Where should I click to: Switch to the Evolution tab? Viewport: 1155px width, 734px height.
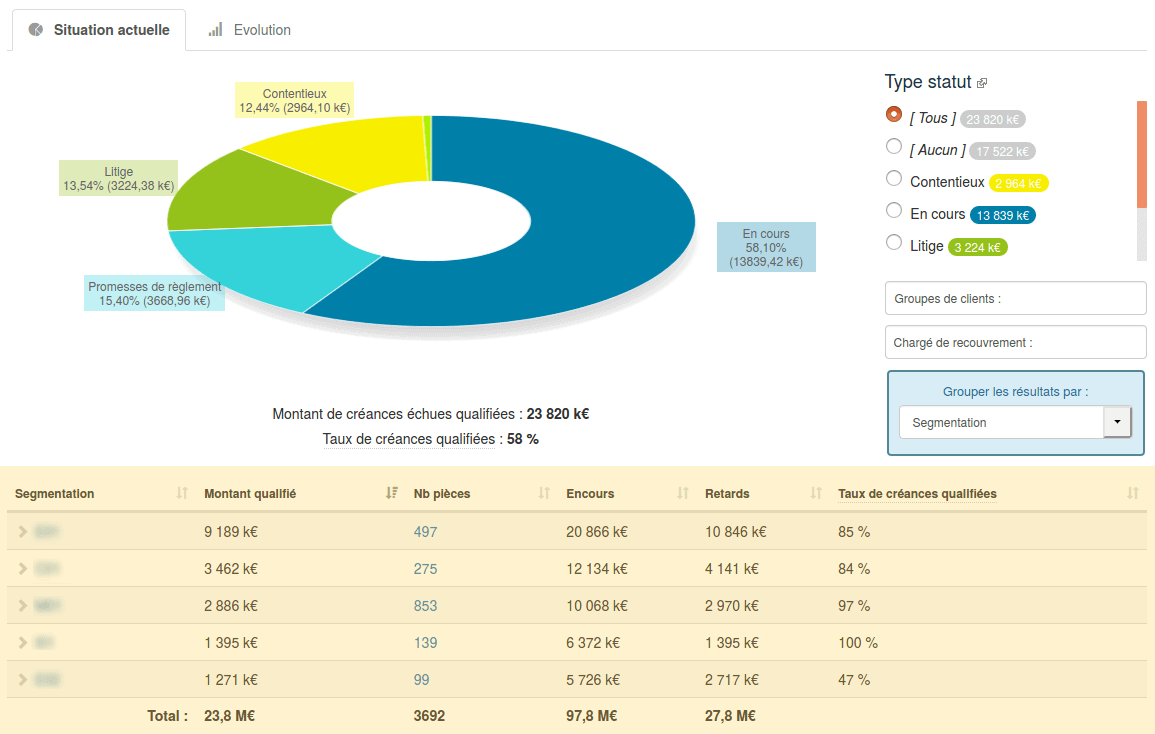[x=250, y=30]
